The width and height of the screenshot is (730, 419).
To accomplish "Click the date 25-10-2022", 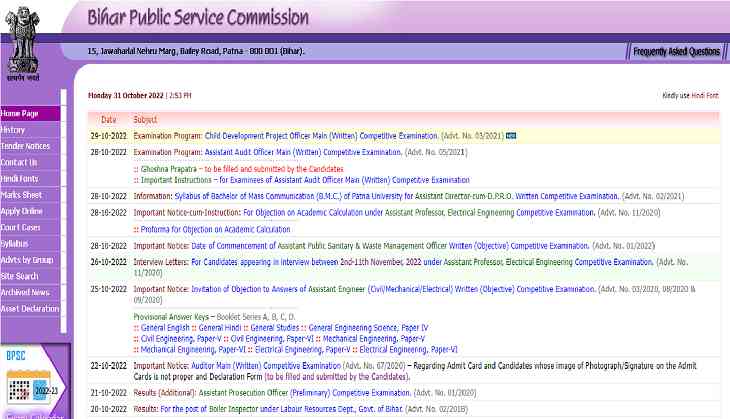I will click(x=108, y=289).
